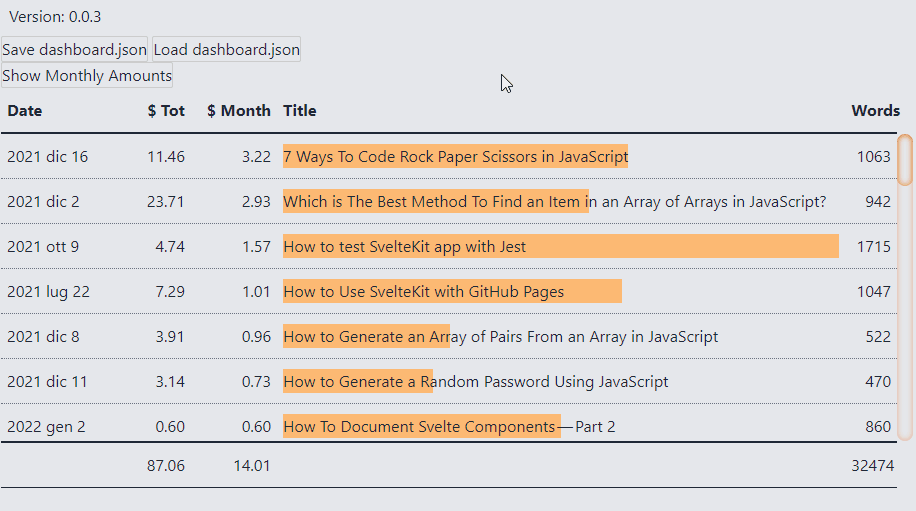Click the monthly amount 0.73

click(x=256, y=381)
